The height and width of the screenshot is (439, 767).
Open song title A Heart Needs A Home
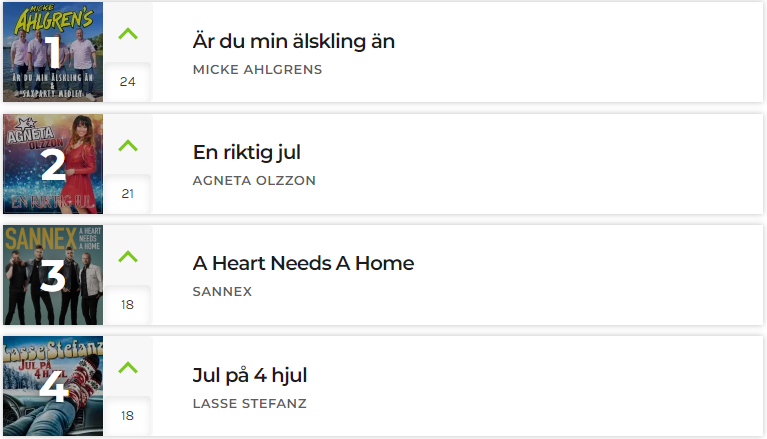(x=303, y=263)
